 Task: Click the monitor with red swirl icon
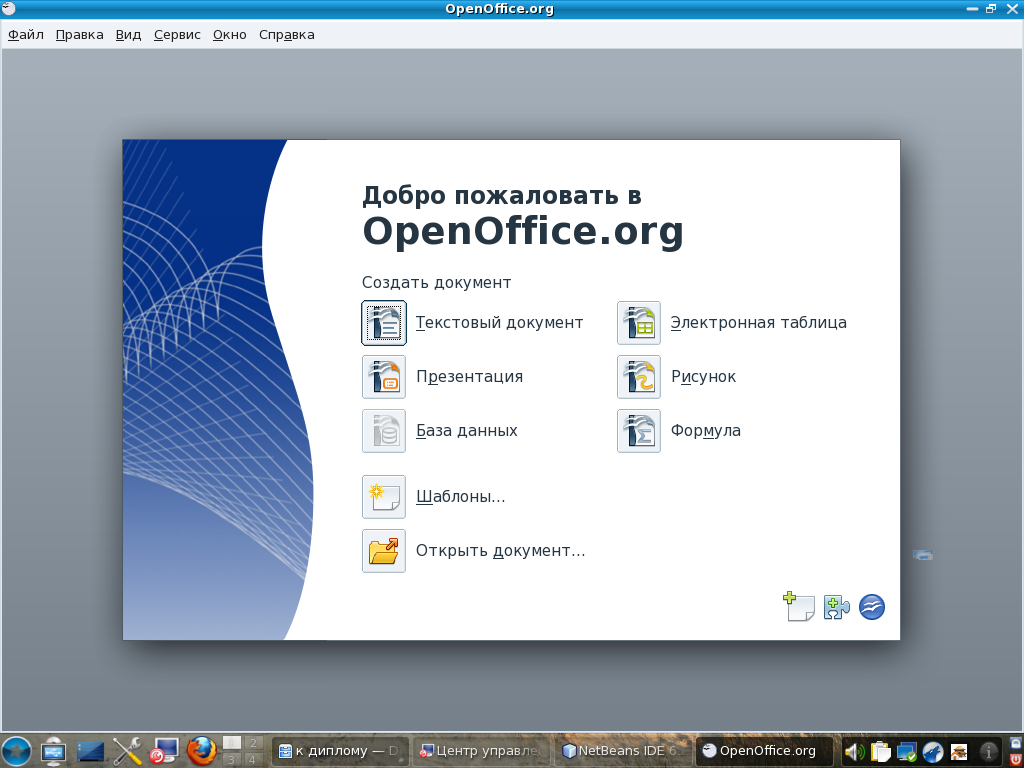[x=164, y=751]
